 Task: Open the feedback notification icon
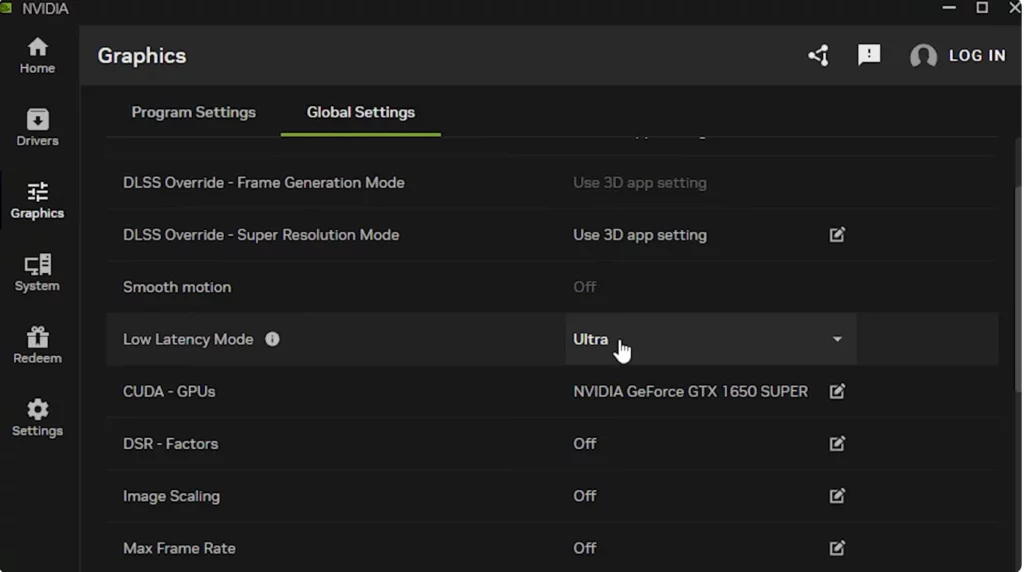(x=869, y=55)
